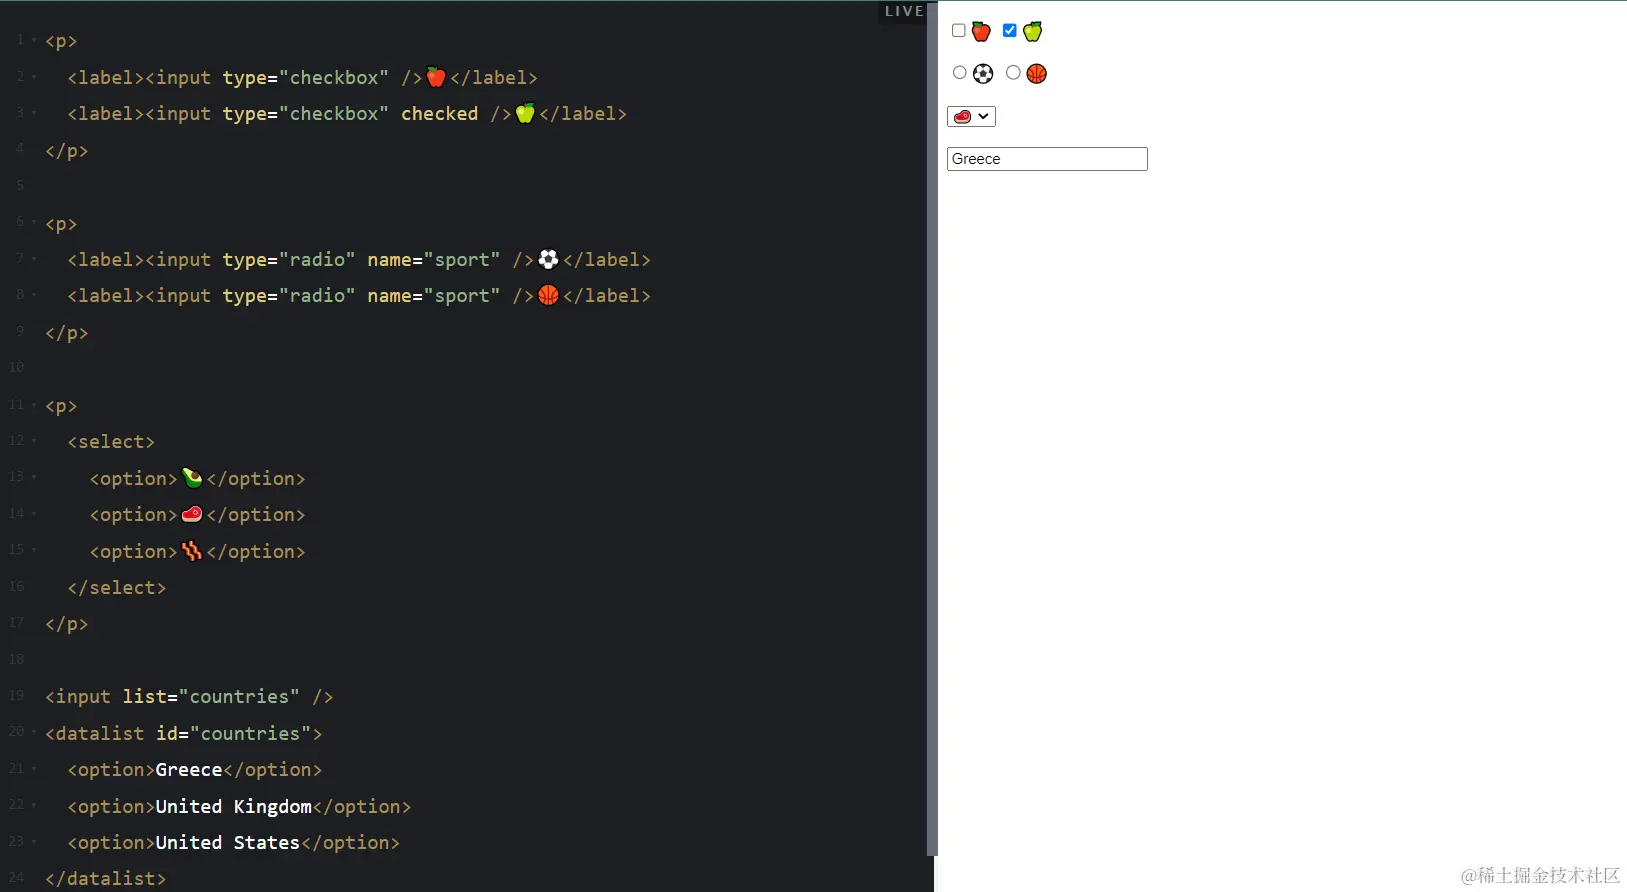Focus the Greece text input in the preview
This screenshot has width=1627, height=892.
[1047, 159]
